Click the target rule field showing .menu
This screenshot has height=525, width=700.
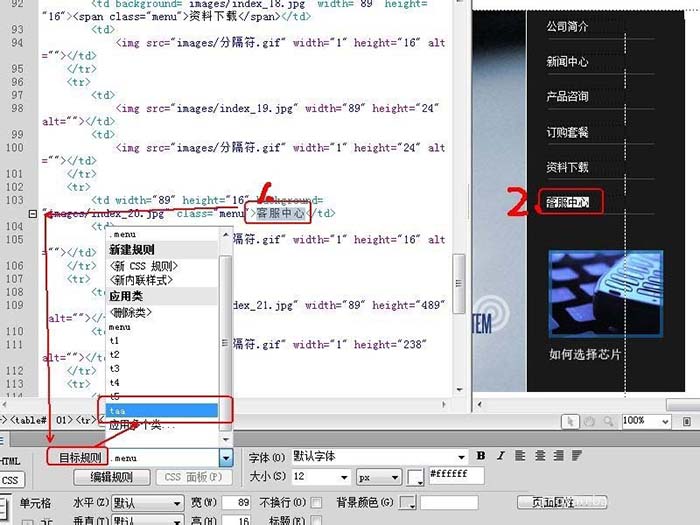point(163,458)
